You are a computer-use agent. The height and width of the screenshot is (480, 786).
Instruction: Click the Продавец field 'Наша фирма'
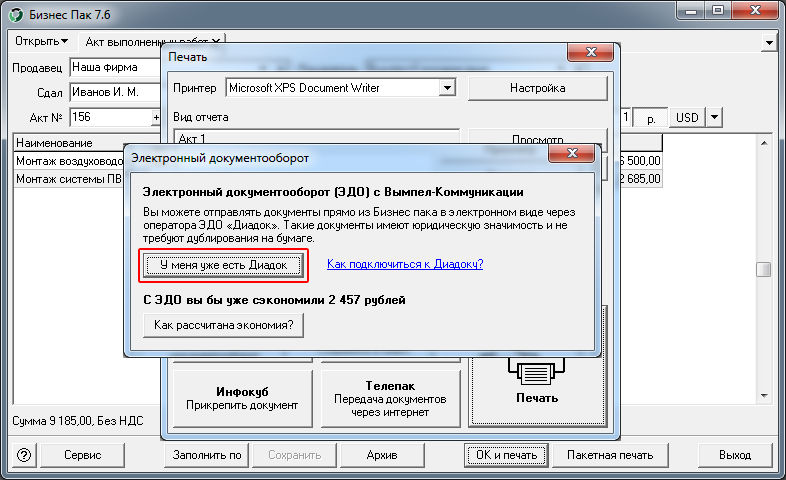(115, 67)
